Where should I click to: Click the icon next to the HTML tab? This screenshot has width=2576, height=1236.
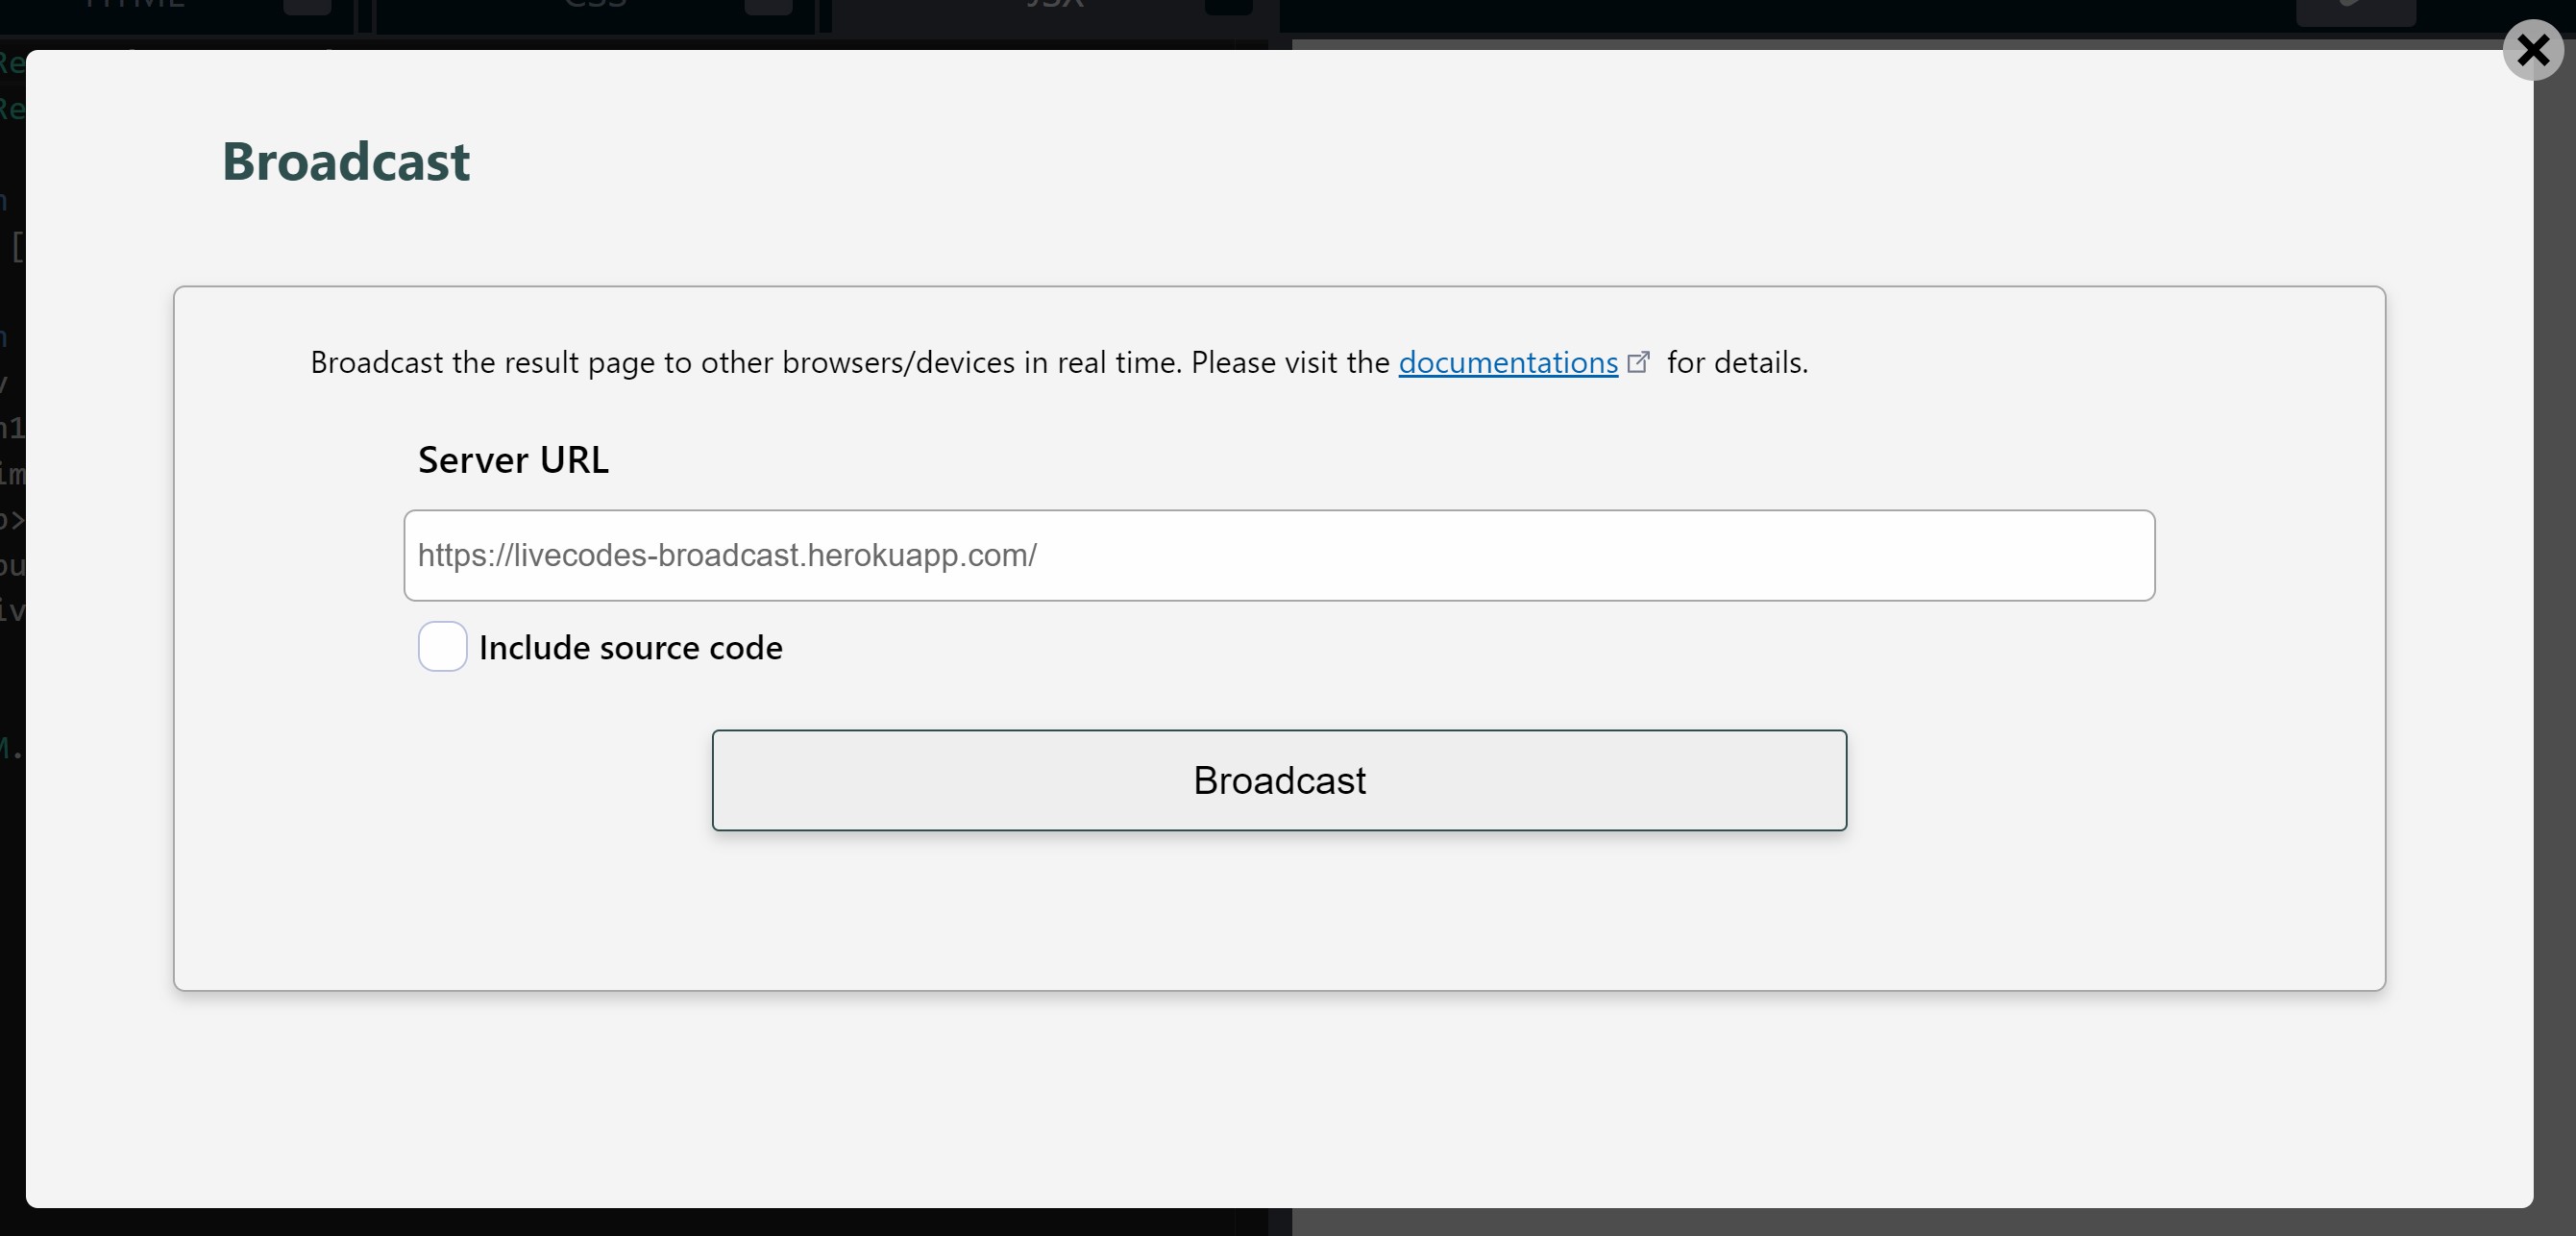307,8
